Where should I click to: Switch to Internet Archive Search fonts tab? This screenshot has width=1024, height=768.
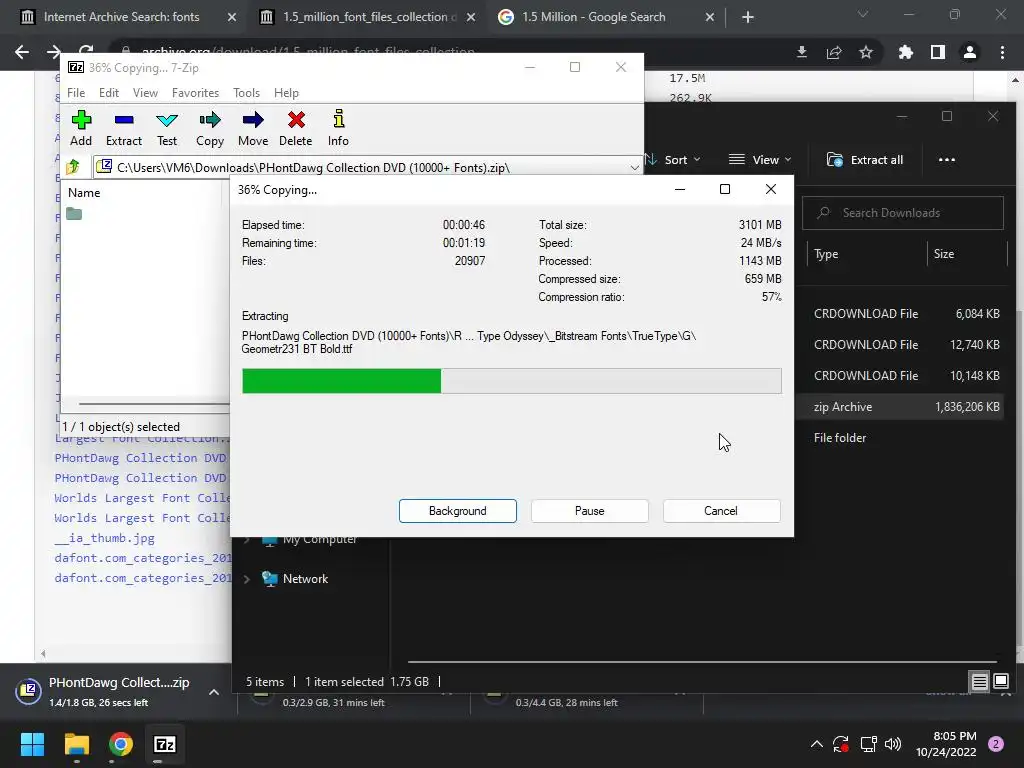pos(121,17)
